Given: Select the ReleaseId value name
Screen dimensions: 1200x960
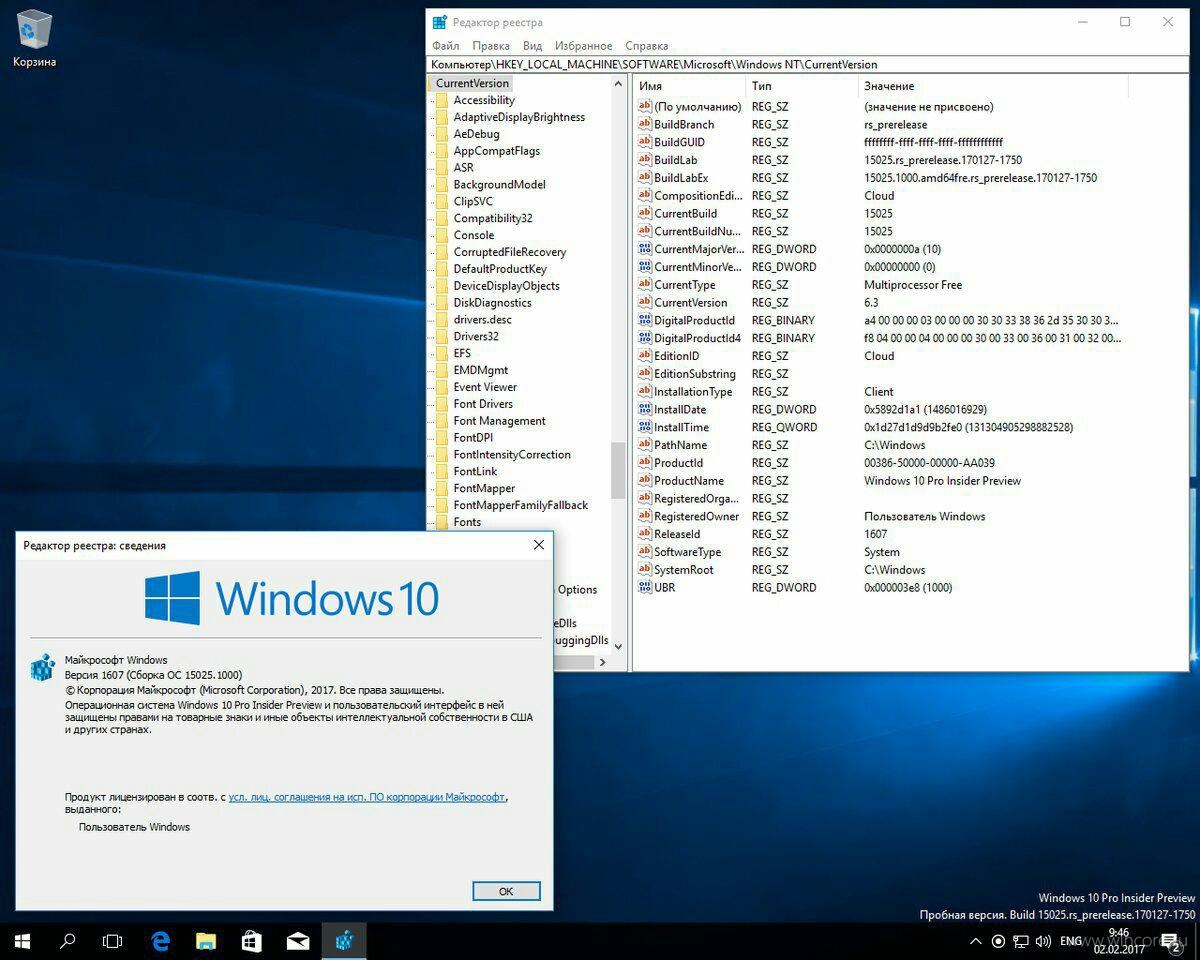Looking at the screenshot, I should point(677,534).
